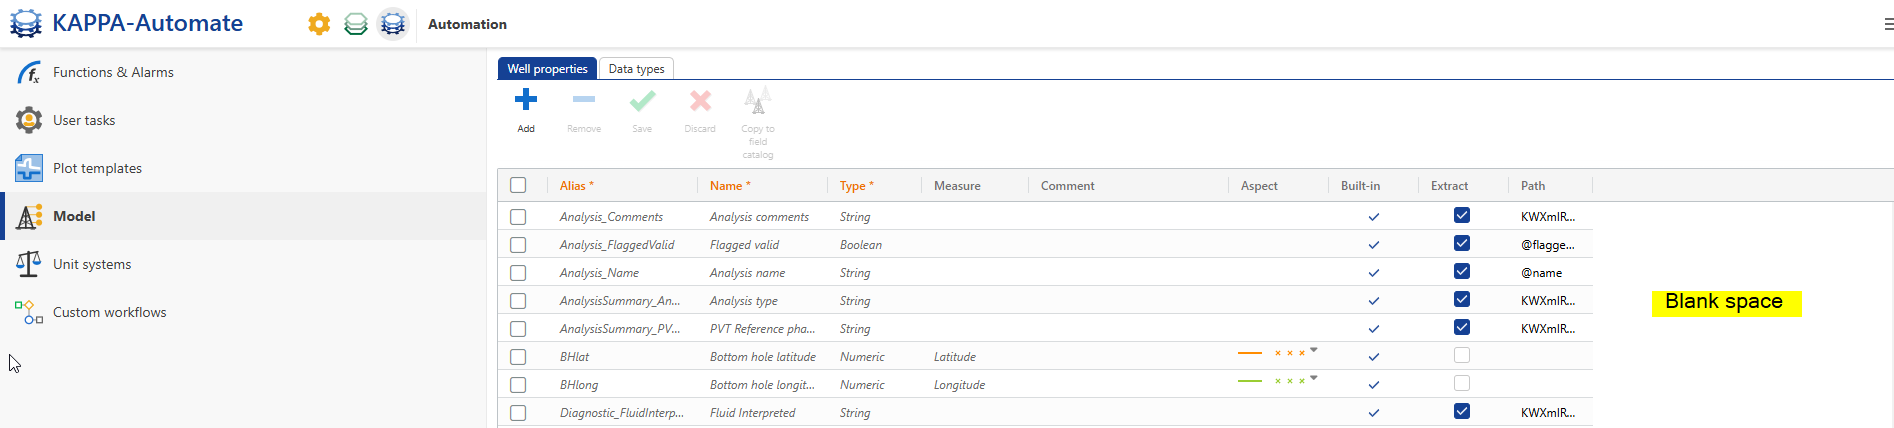Select the Analysis_FlaggedValid row checkbox
The width and height of the screenshot is (1894, 428).
pos(518,244)
